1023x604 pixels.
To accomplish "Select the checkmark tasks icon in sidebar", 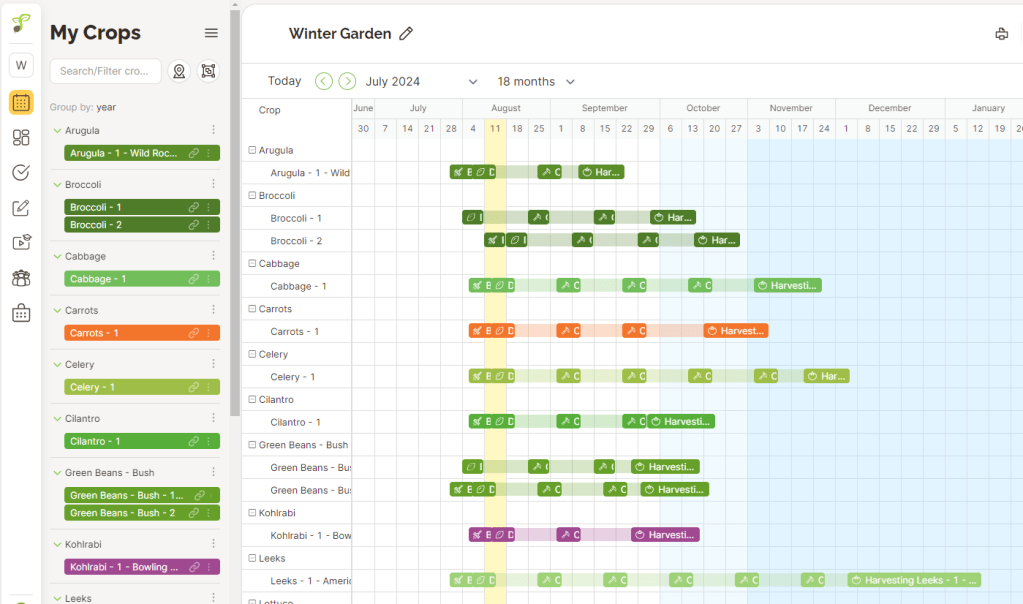I will click(x=20, y=172).
